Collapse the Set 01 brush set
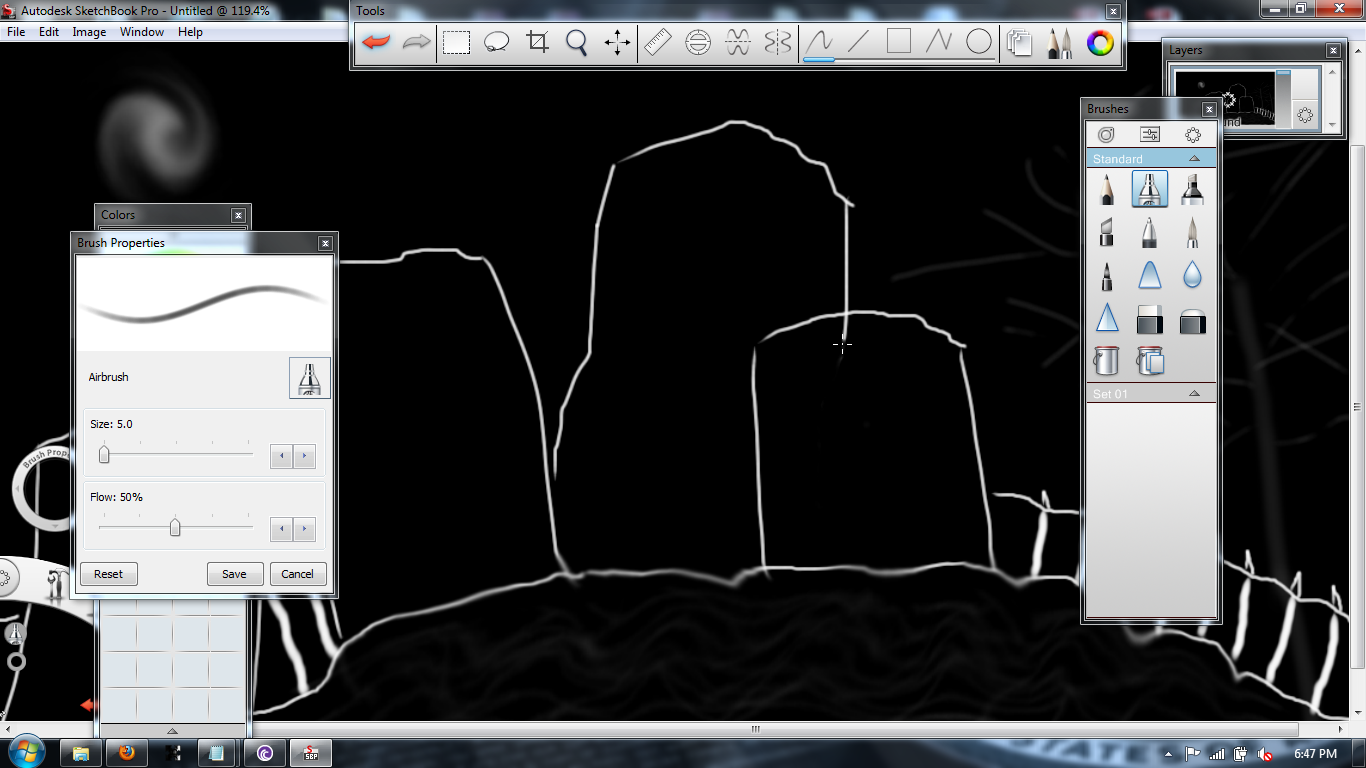Viewport: 1366px width, 768px height. tap(1194, 394)
